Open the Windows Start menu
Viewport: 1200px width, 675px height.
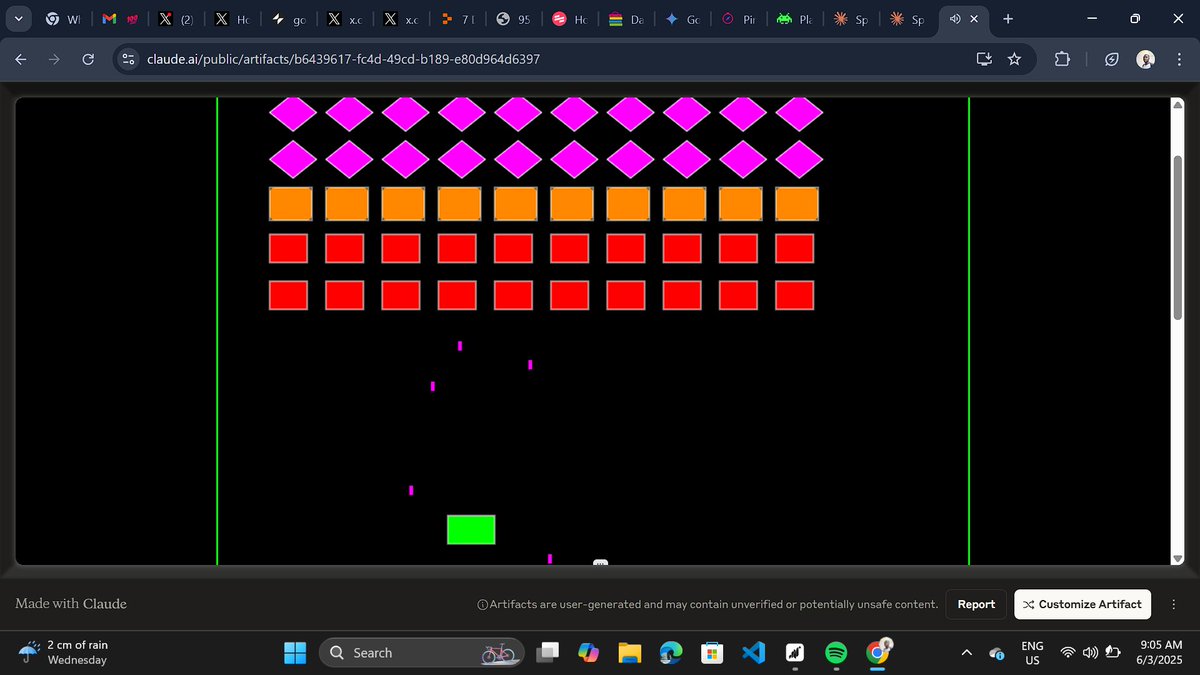point(295,653)
